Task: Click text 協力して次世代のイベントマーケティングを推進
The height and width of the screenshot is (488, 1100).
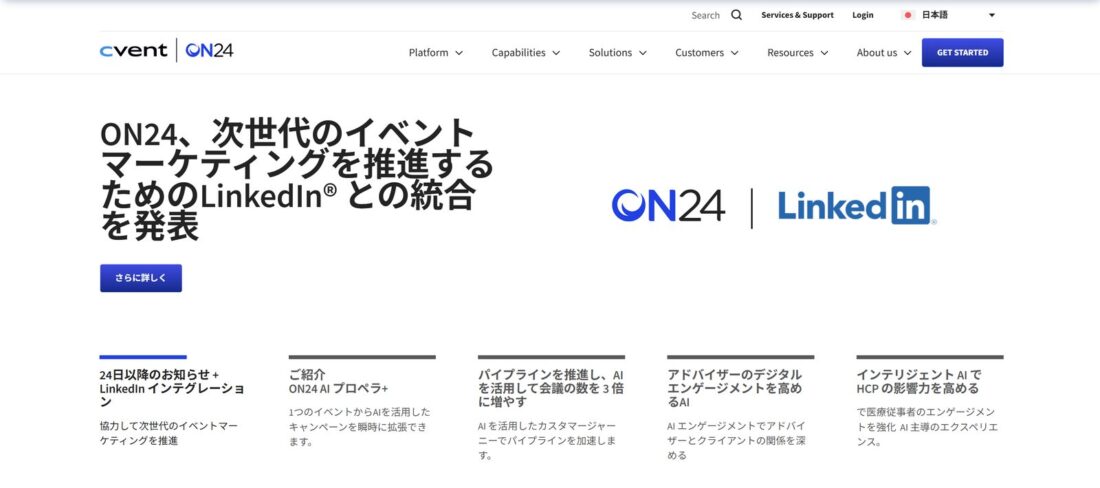Action: pyautogui.click(x=168, y=433)
